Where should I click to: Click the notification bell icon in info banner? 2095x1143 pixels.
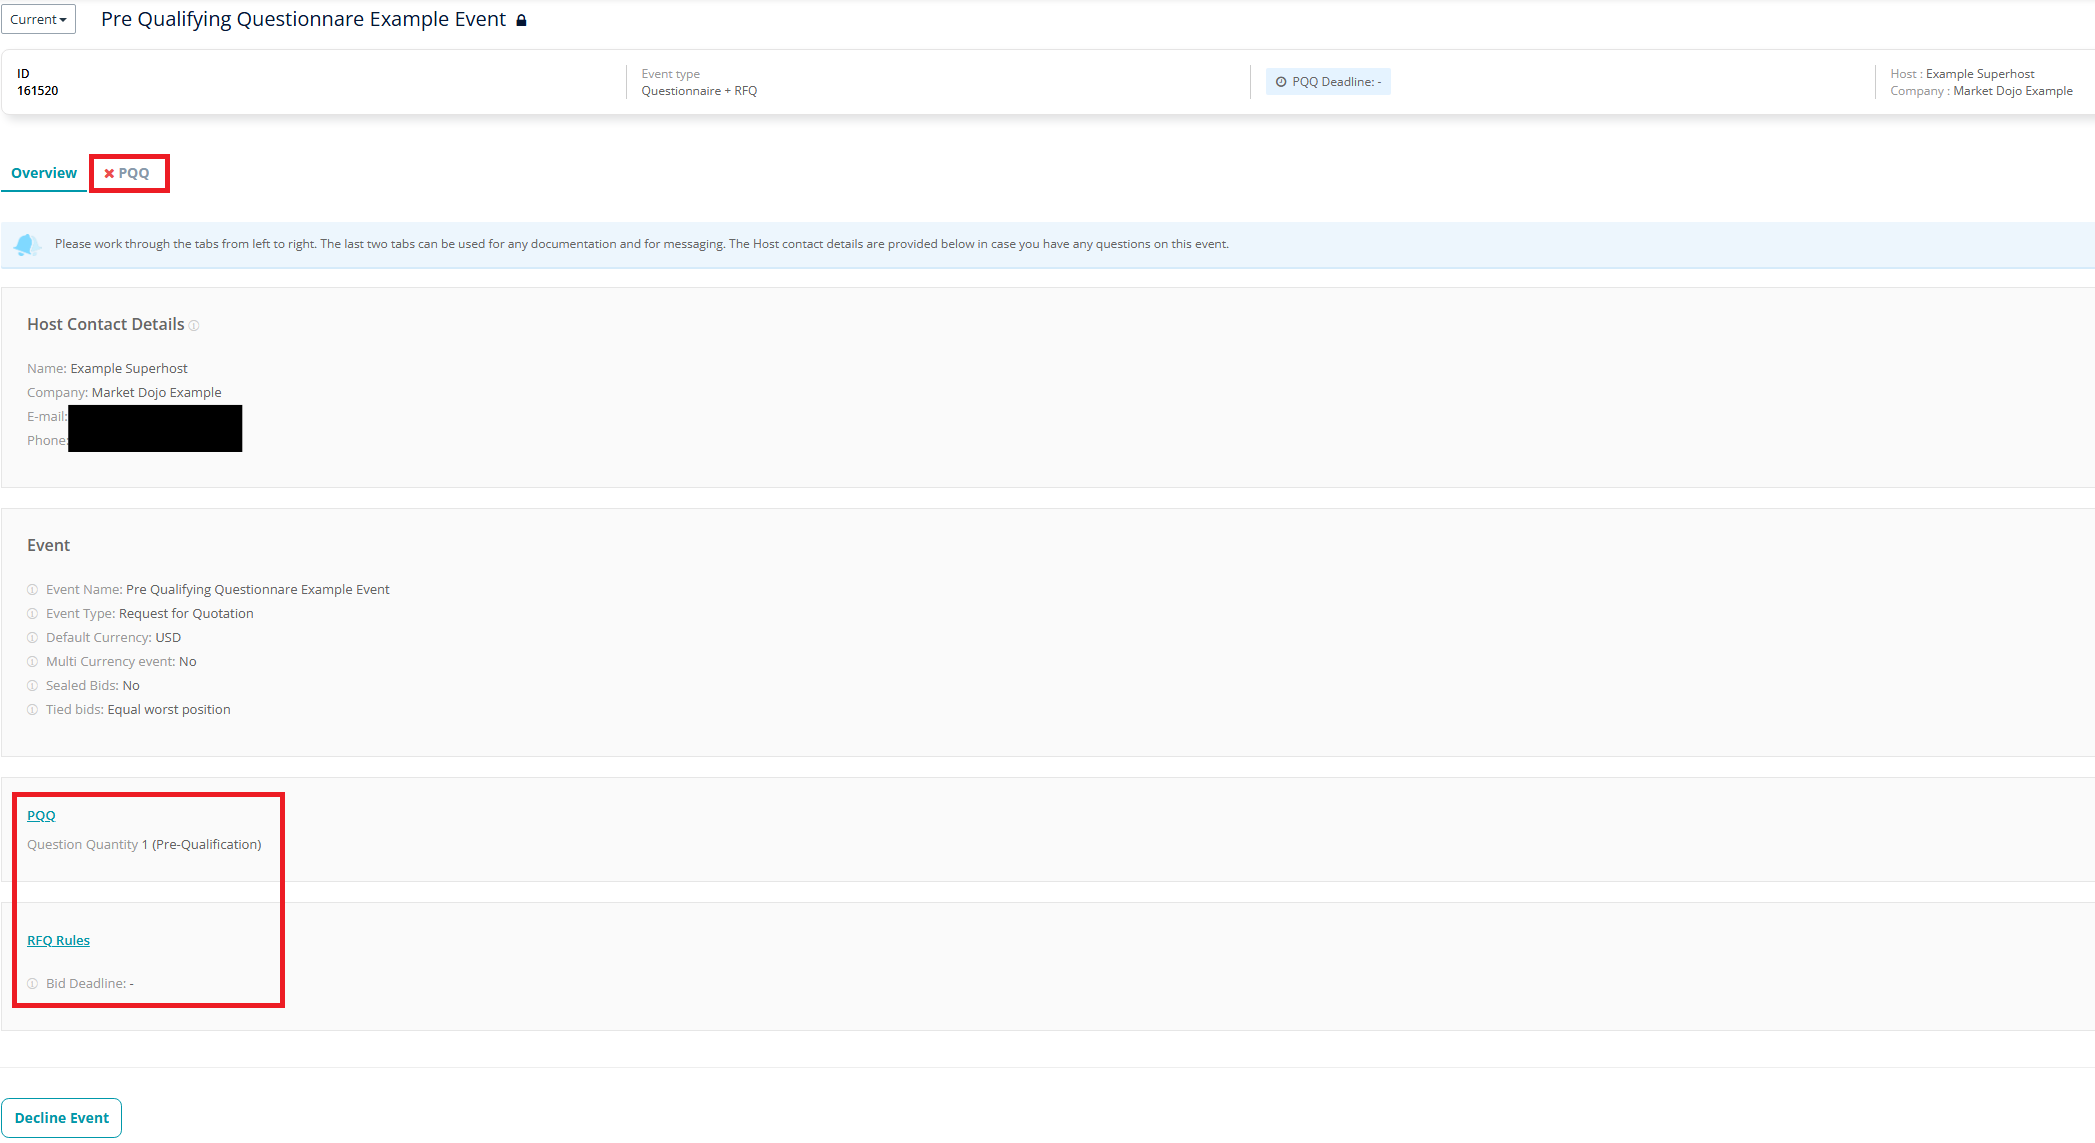[27, 244]
